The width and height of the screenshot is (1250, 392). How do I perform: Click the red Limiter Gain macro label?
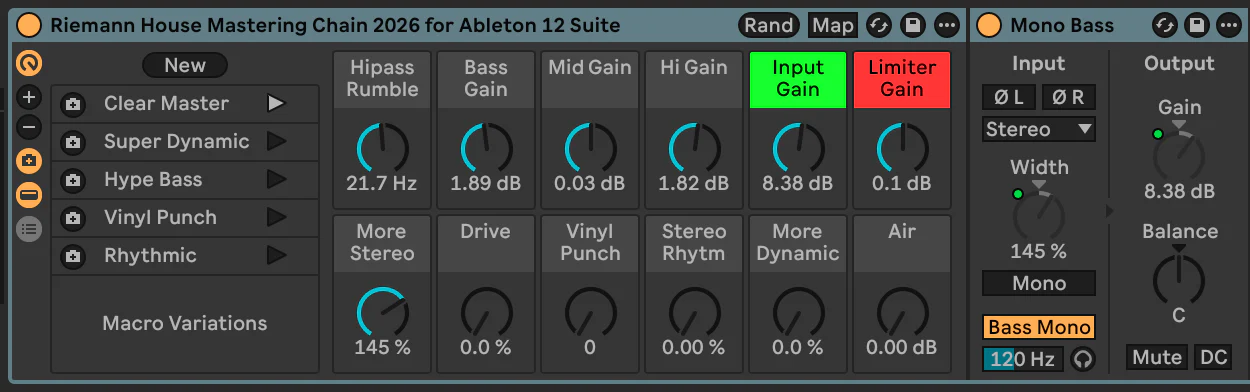902,79
